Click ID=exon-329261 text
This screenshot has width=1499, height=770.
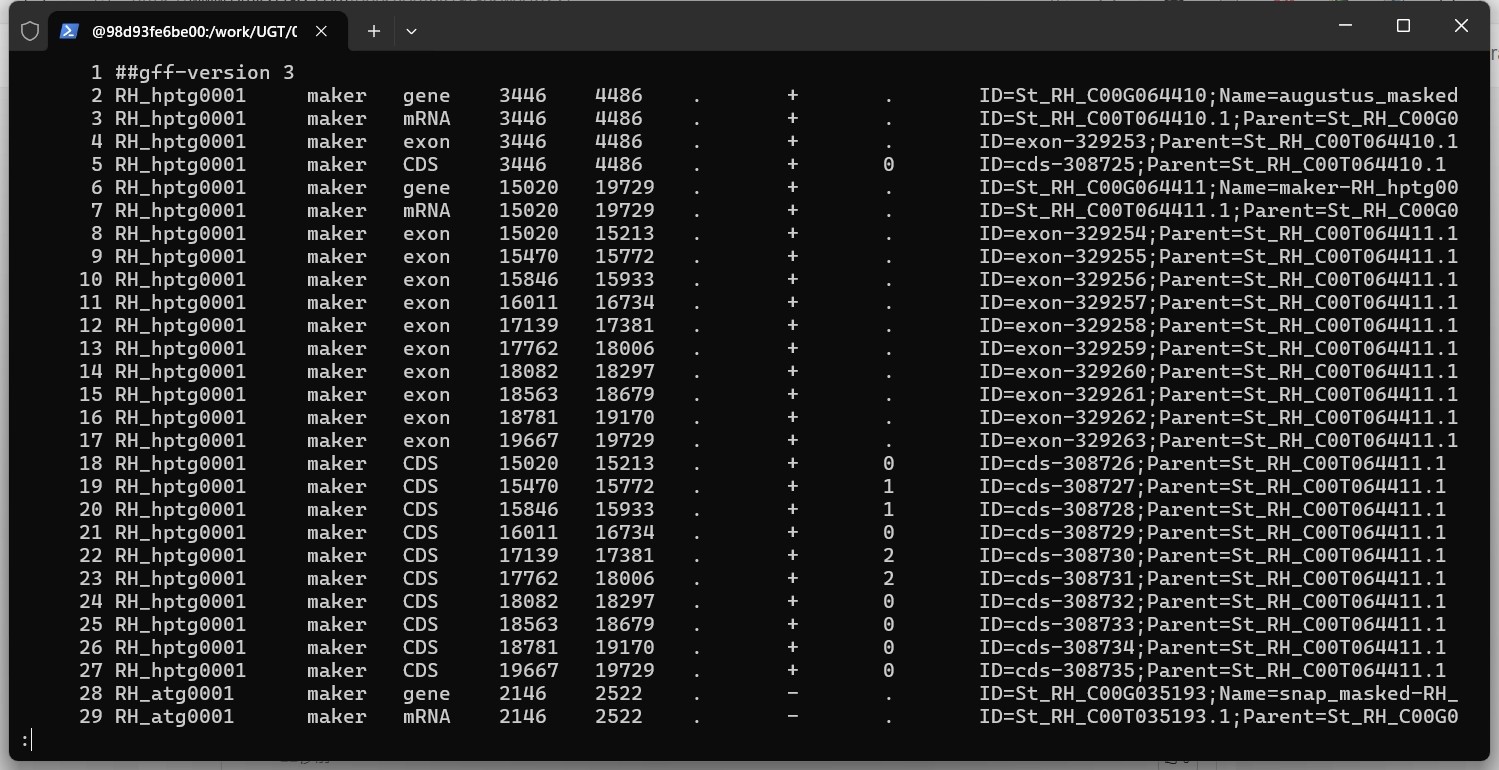coord(1063,394)
